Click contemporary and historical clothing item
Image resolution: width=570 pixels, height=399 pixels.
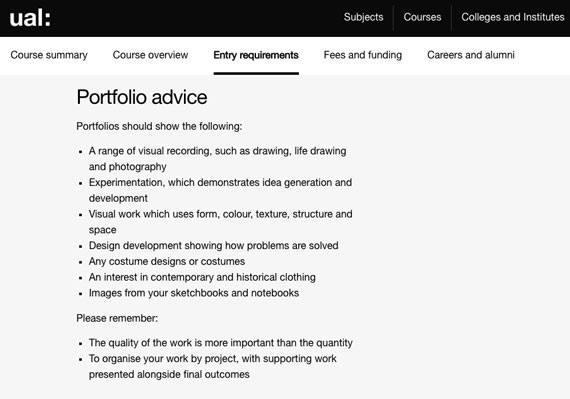coord(202,277)
